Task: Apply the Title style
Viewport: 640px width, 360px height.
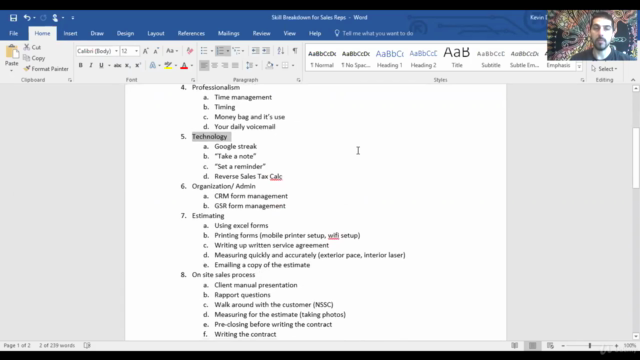Action: pyautogui.click(x=457, y=58)
